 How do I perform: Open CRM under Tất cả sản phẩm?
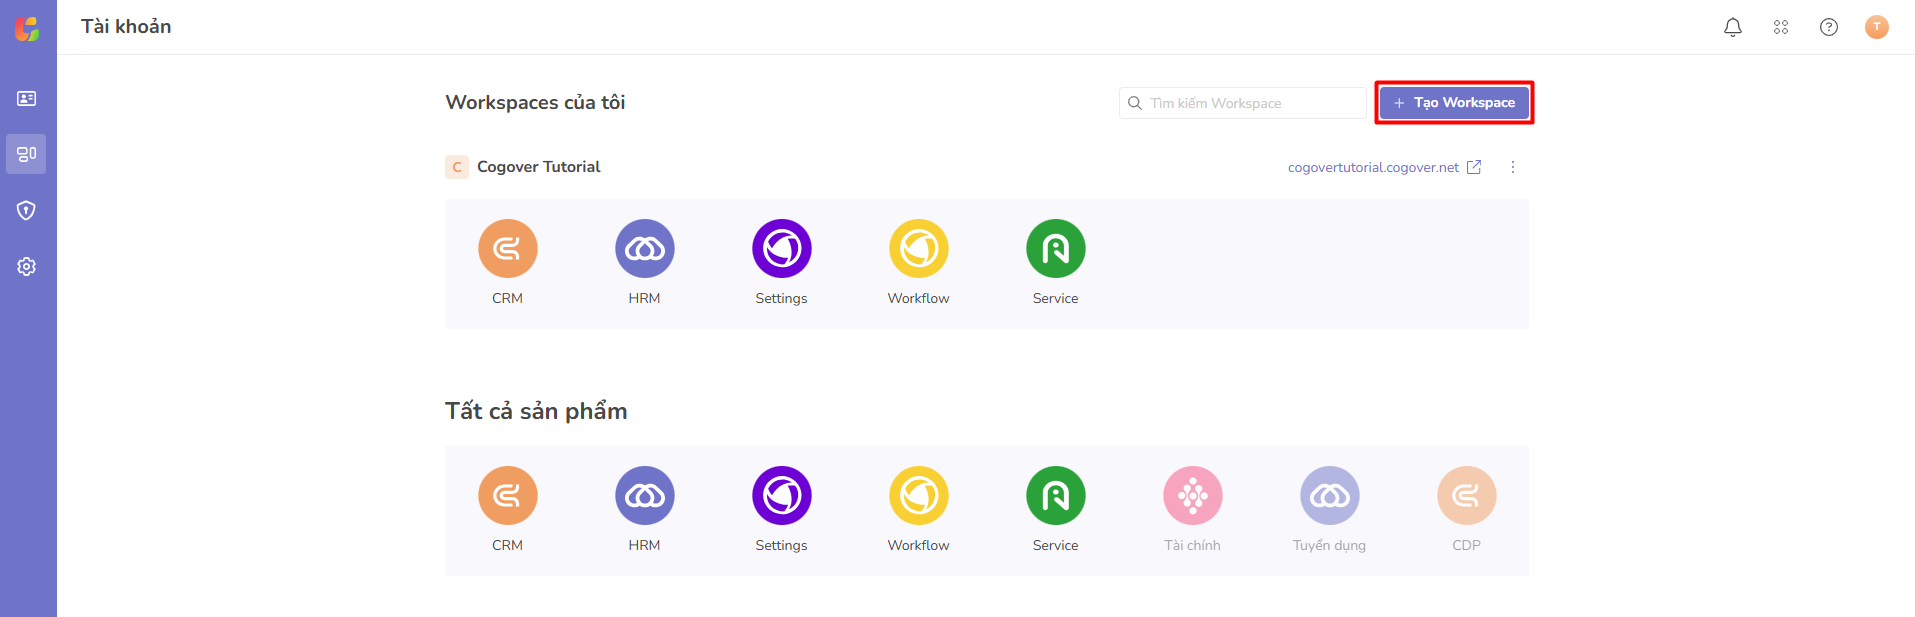point(508,496)
